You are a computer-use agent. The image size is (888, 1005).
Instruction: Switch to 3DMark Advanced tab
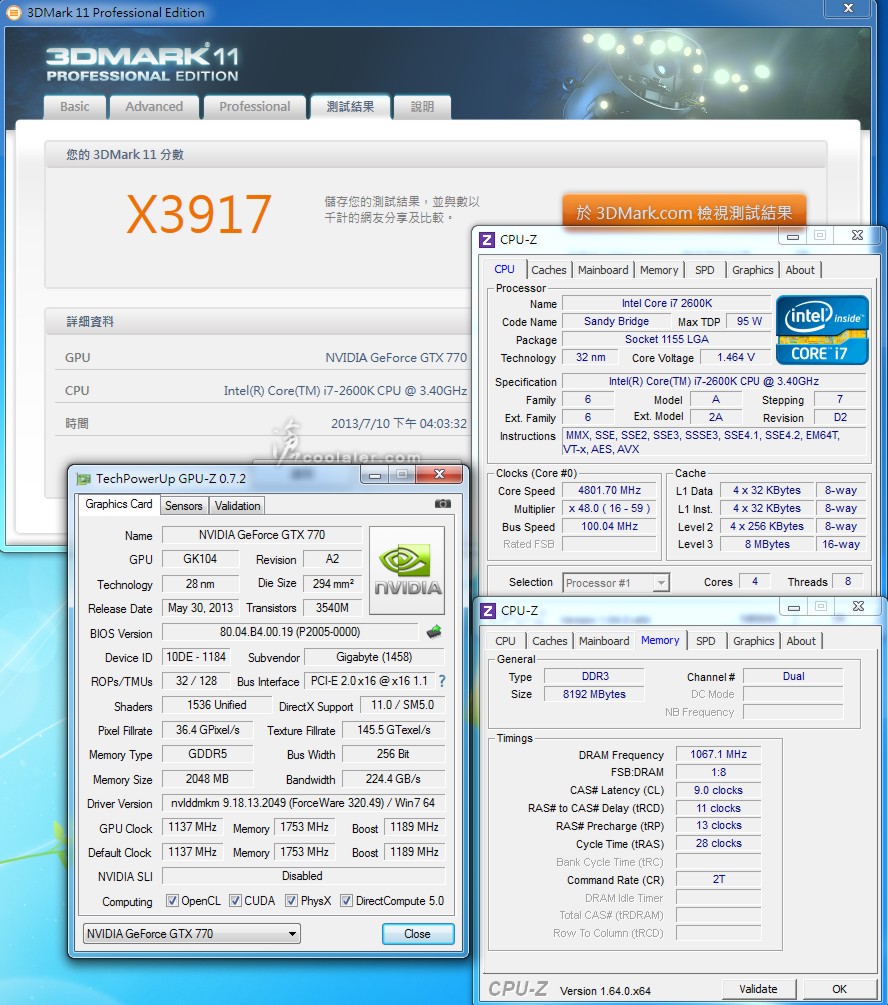[x=154, y=106]
